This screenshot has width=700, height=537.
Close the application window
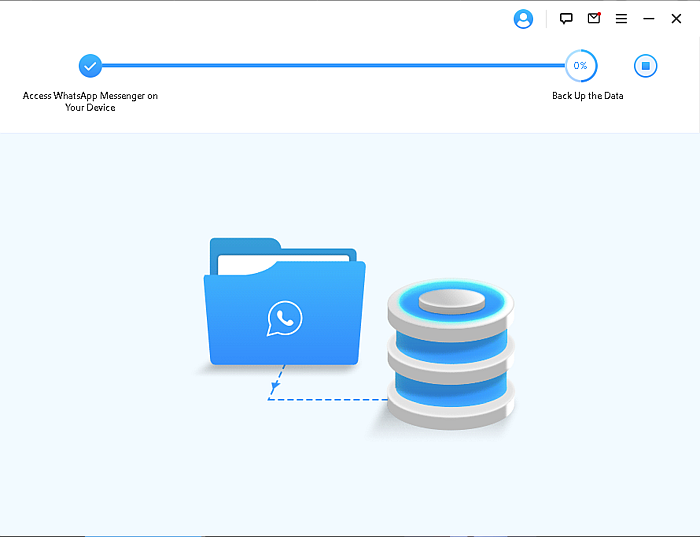coord(676,19)
